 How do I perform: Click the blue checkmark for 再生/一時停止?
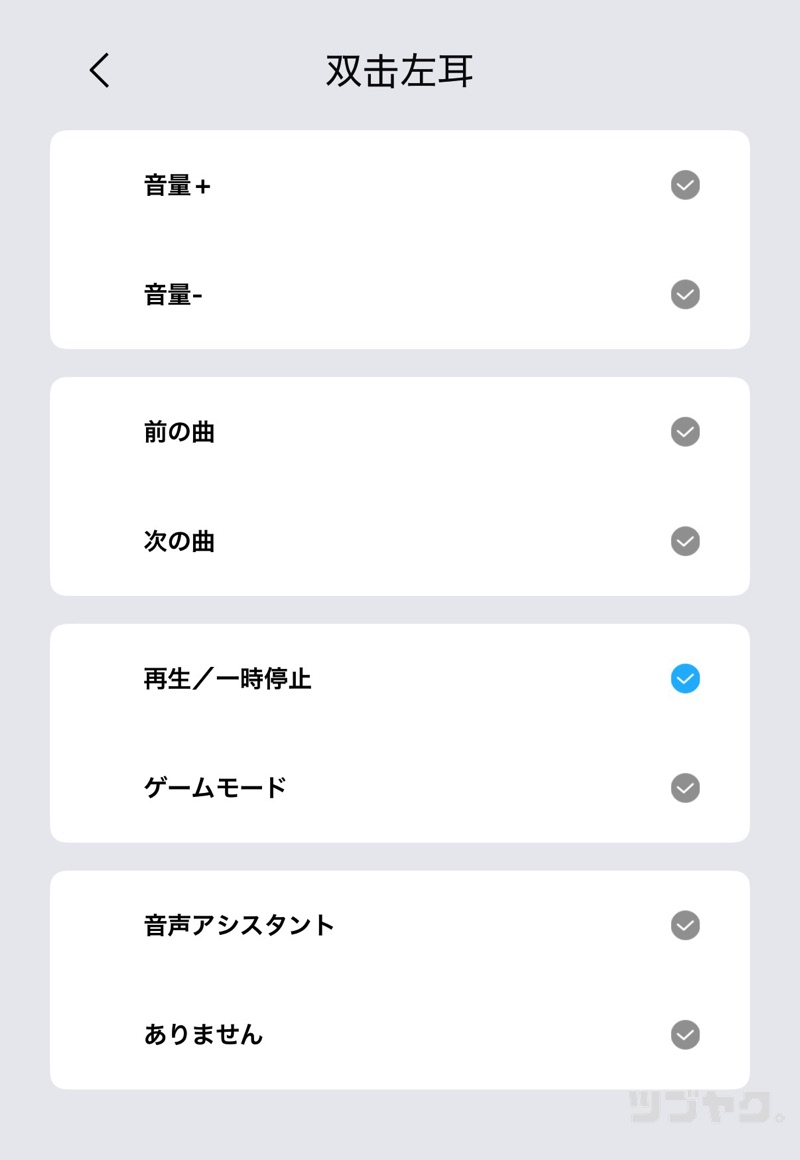tap(685, 679)
